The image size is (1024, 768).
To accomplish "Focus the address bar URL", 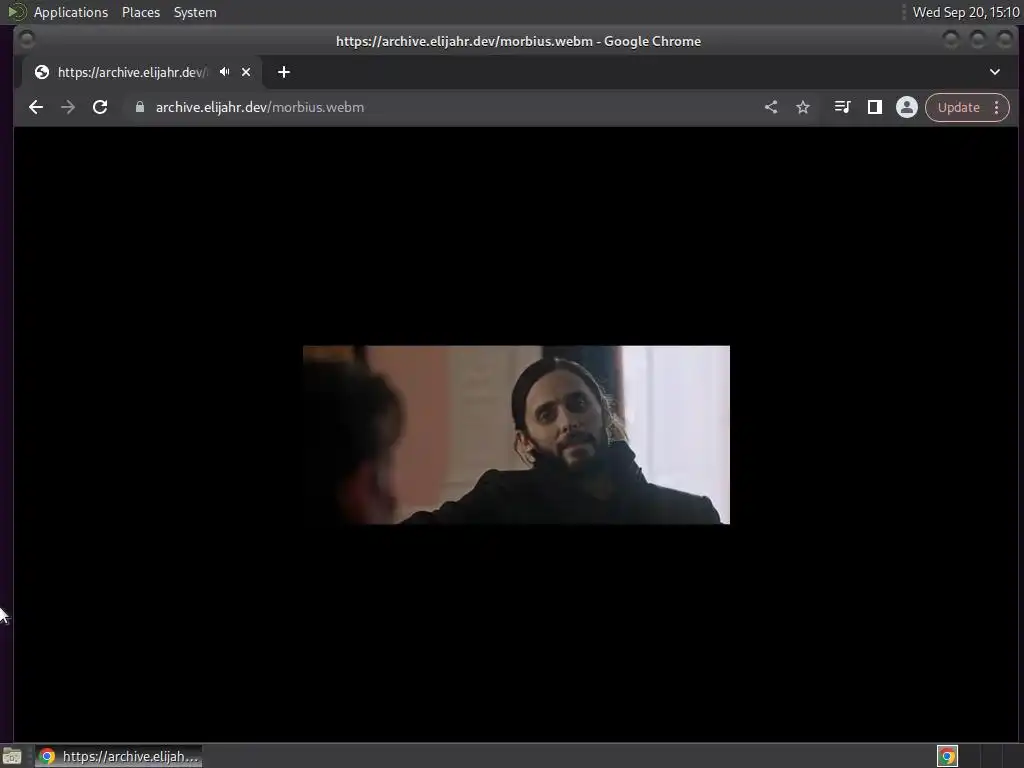I will click(260, 107).
